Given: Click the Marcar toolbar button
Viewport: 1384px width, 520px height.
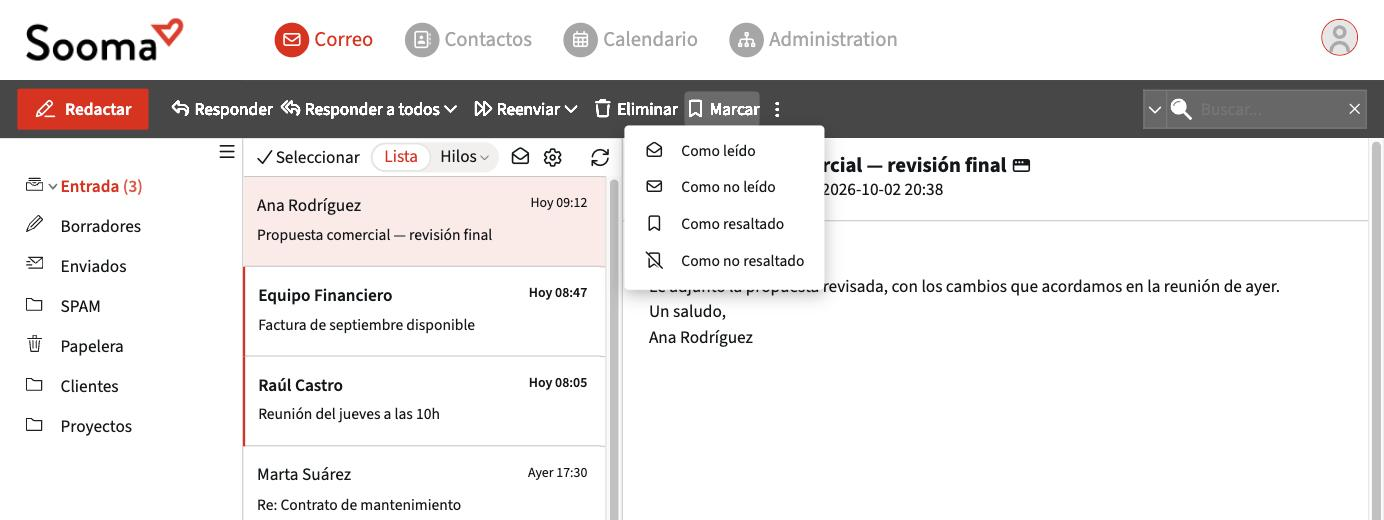Looking at the screenshot, I should coord(723,109).
